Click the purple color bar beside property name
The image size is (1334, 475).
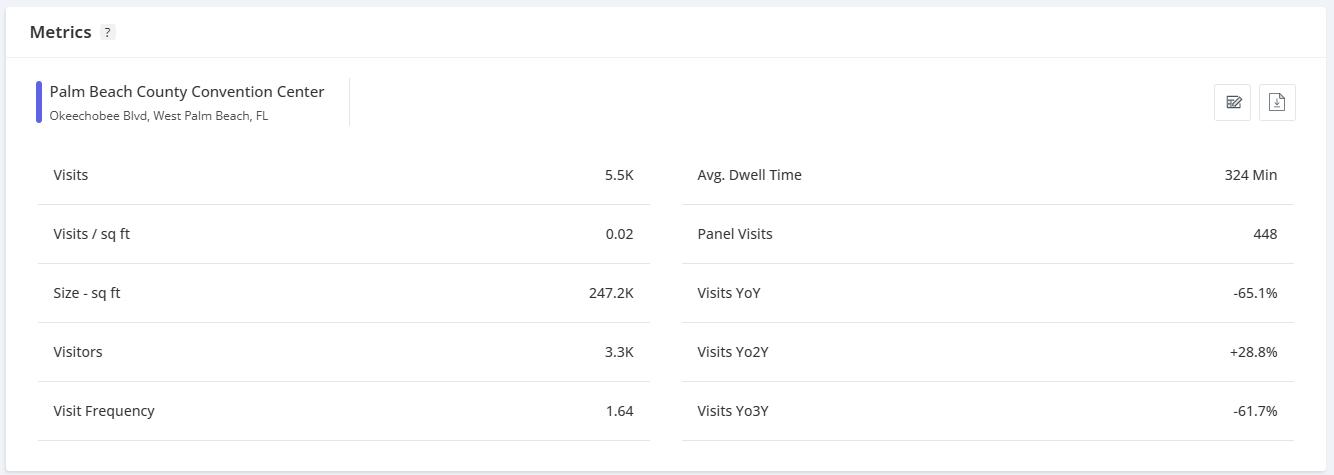pos(39,102)
